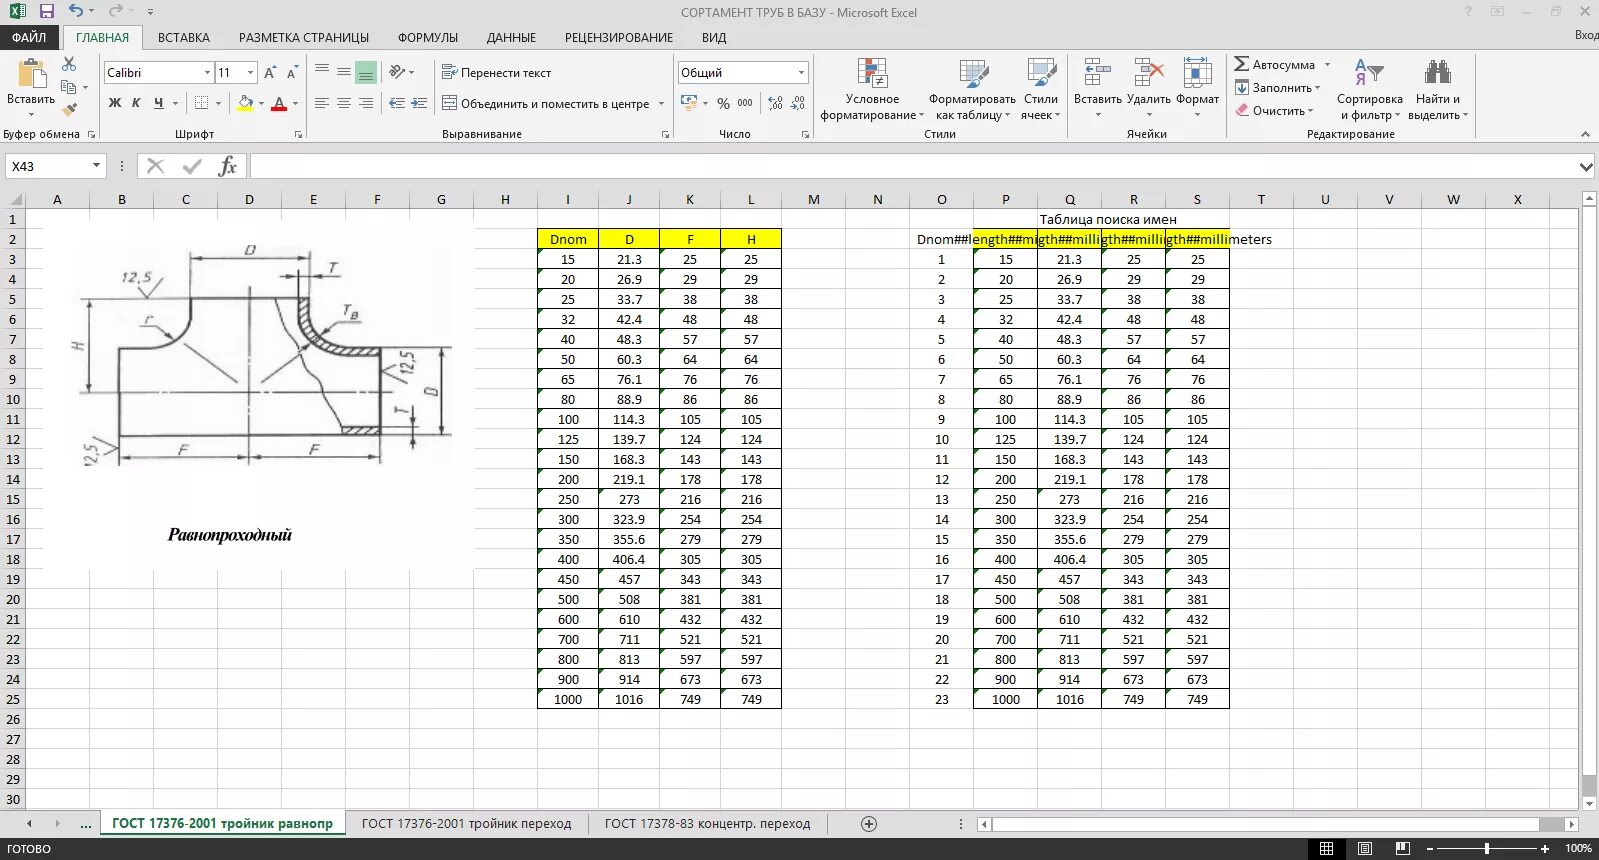The height and width of the screenshot is (860, 1599).
Task: Open Стили ячеек gallery
Action: click(1041, 89)
